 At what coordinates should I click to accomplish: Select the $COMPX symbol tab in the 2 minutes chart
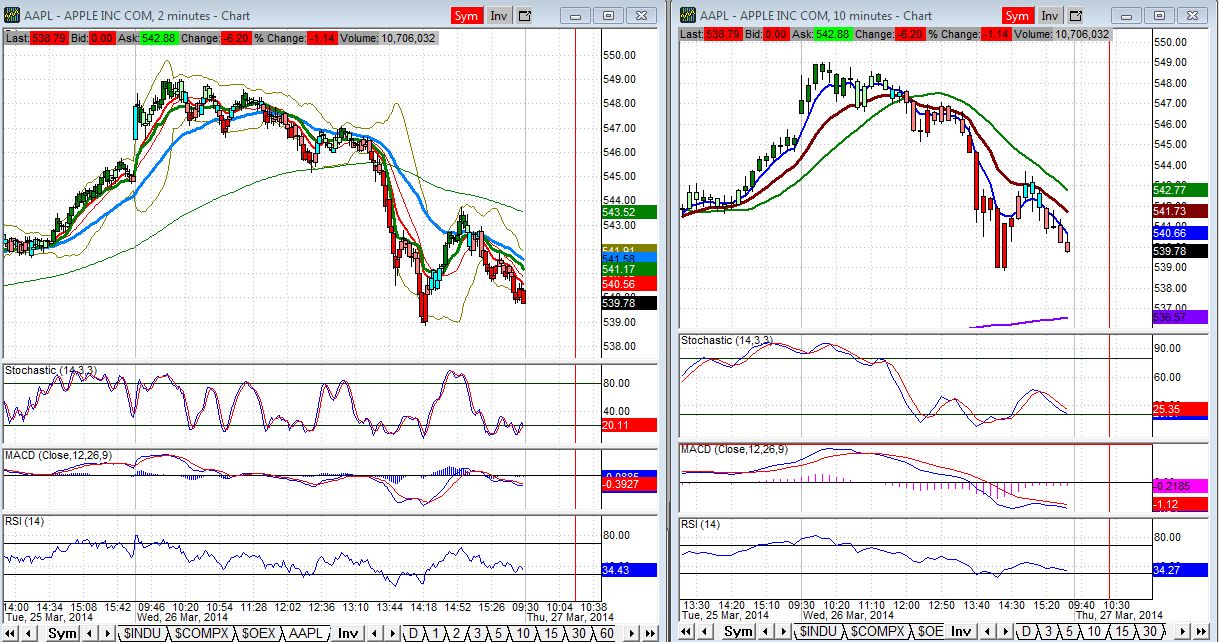201,633
